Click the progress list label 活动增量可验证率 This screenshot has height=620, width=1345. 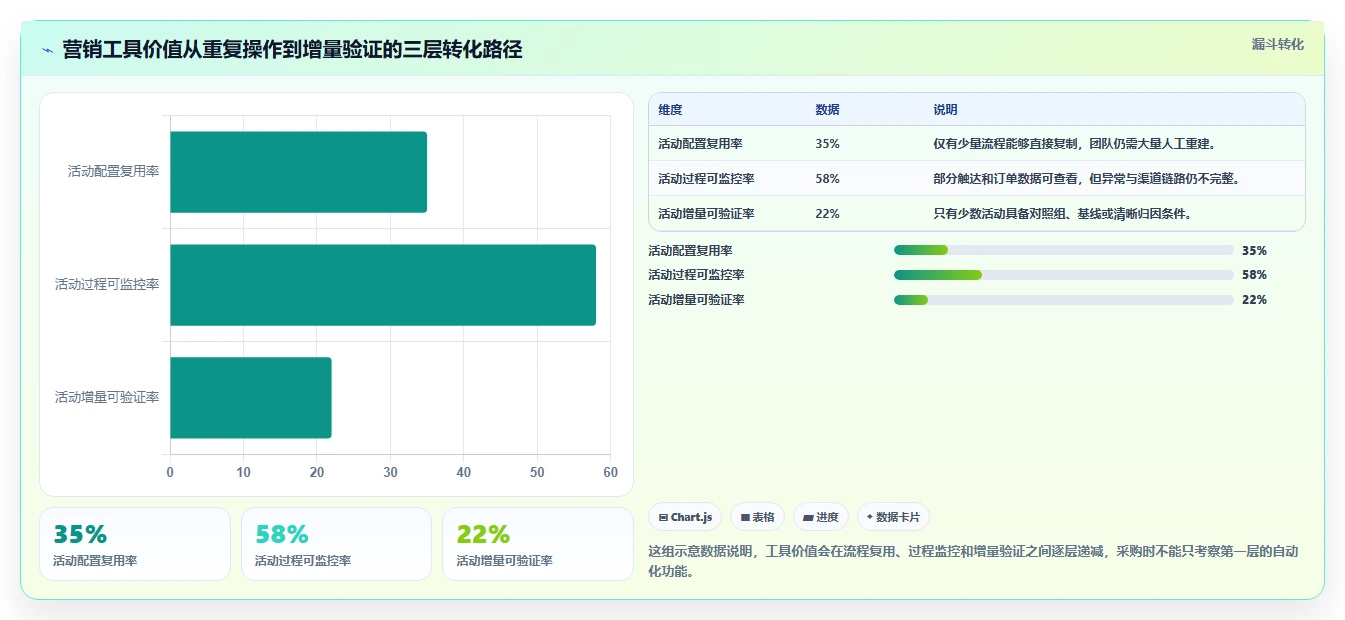[x=696, y=300]
